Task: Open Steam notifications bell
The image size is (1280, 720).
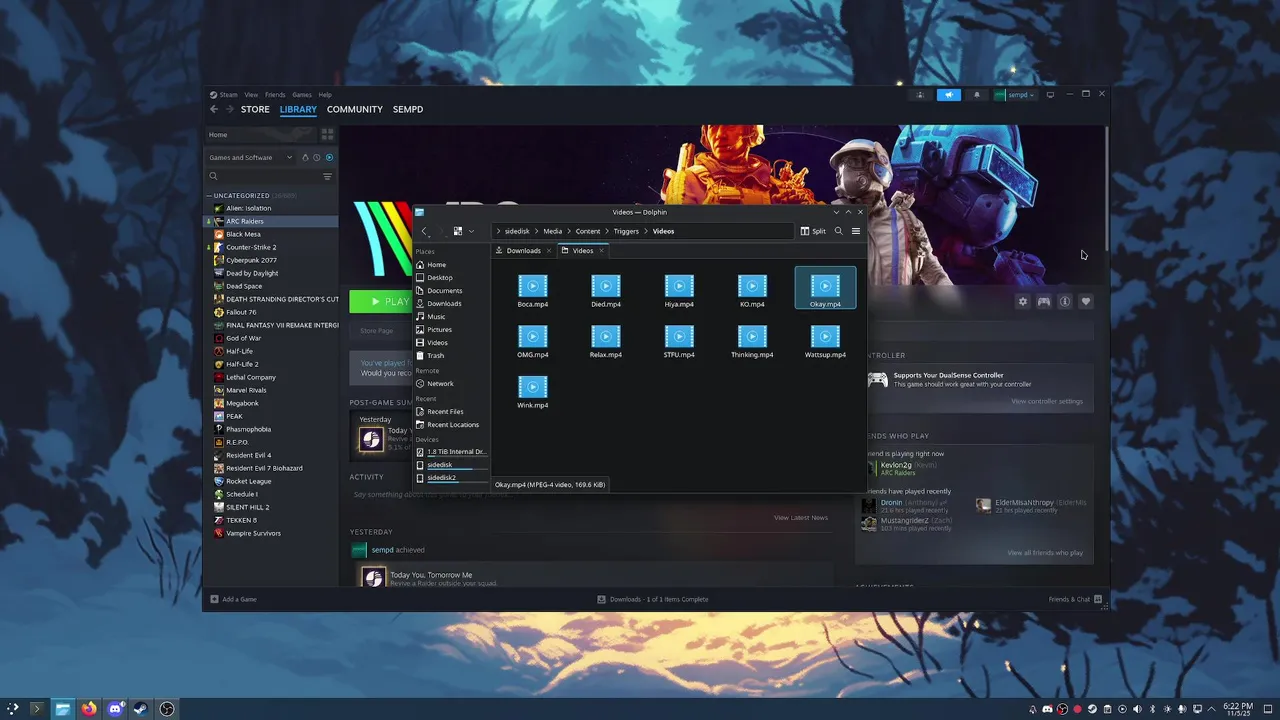Action: [977, 95]
